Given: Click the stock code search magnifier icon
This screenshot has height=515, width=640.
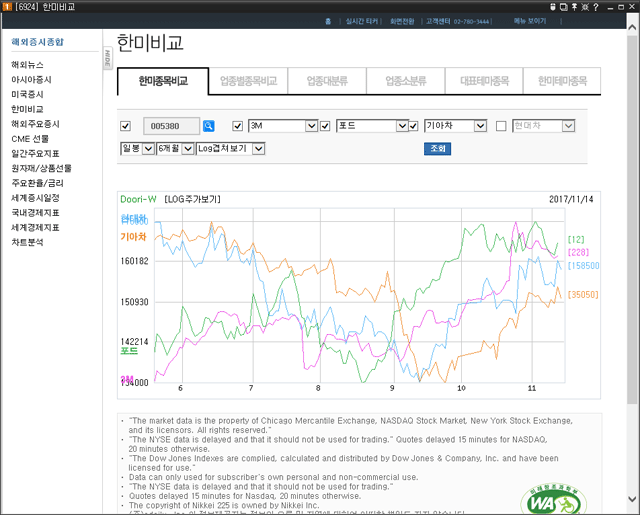Looking at the screenshot, I should tap(209, 126).
